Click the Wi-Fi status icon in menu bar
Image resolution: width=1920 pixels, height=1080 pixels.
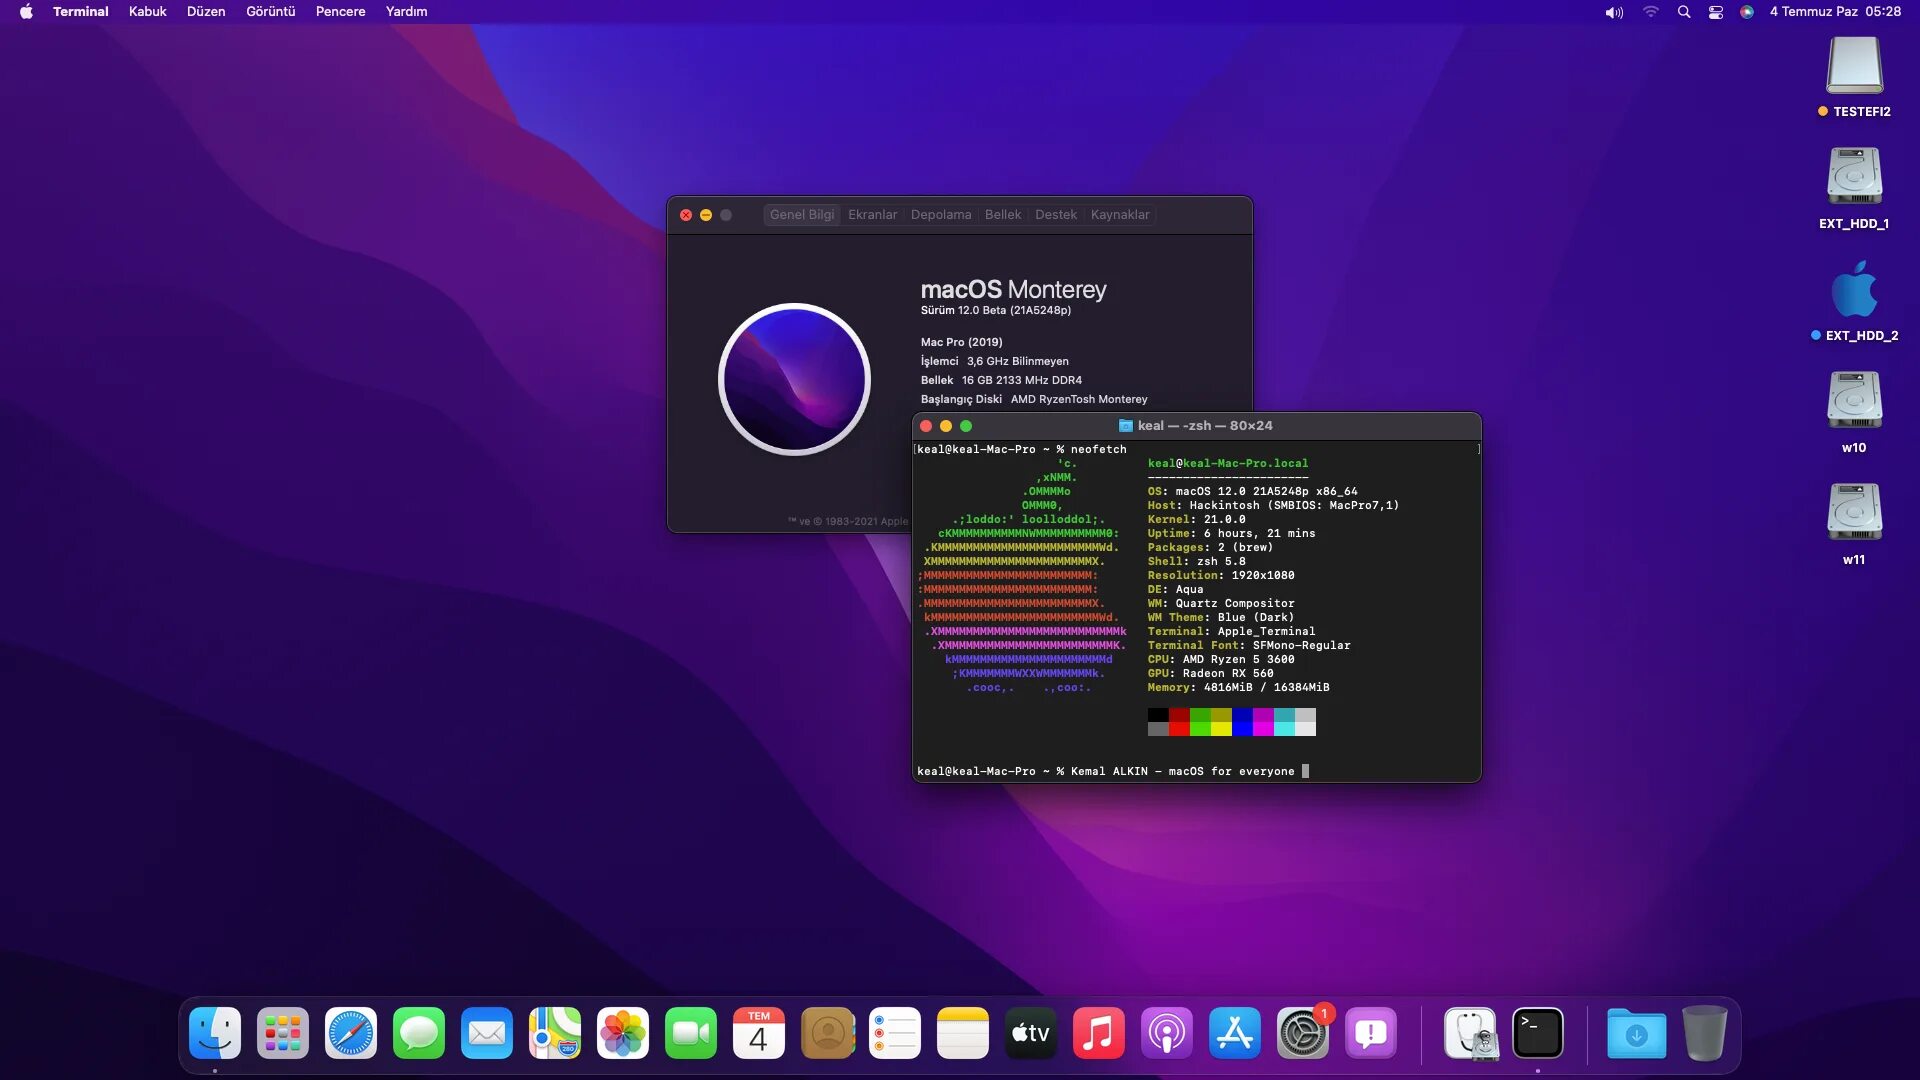(1650, 12)
